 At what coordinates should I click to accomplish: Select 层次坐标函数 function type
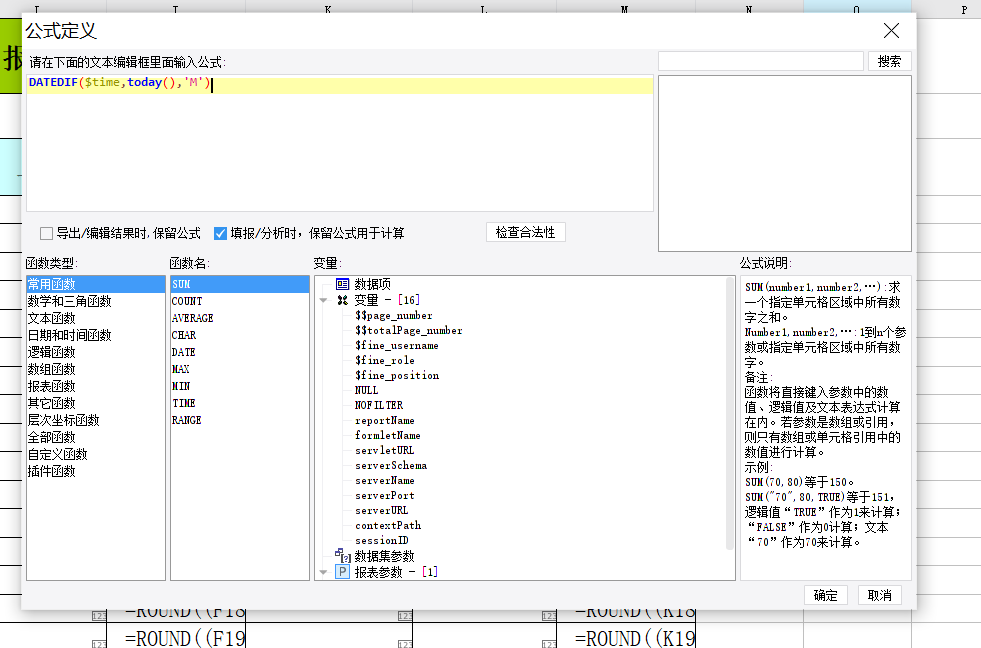coord(96,420)
